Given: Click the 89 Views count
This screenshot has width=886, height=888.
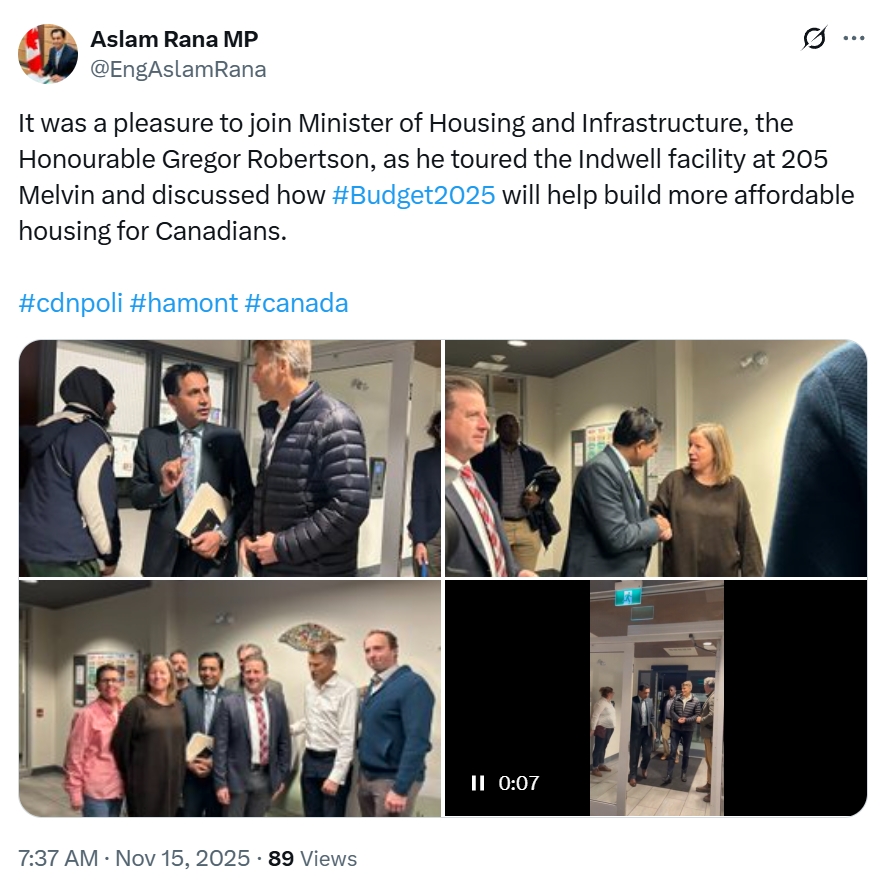Looking at the screenshot, I should (x=313, y=858).
